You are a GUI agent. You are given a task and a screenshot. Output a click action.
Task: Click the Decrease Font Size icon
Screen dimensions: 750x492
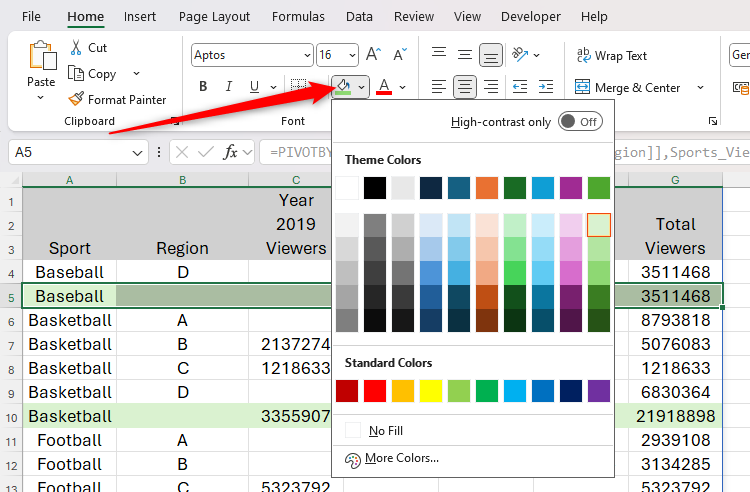[x=400, y=55]
